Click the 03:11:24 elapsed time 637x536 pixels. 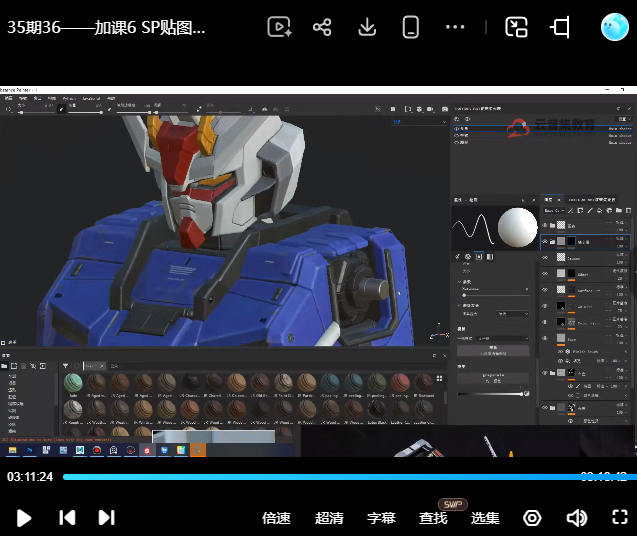30,477
